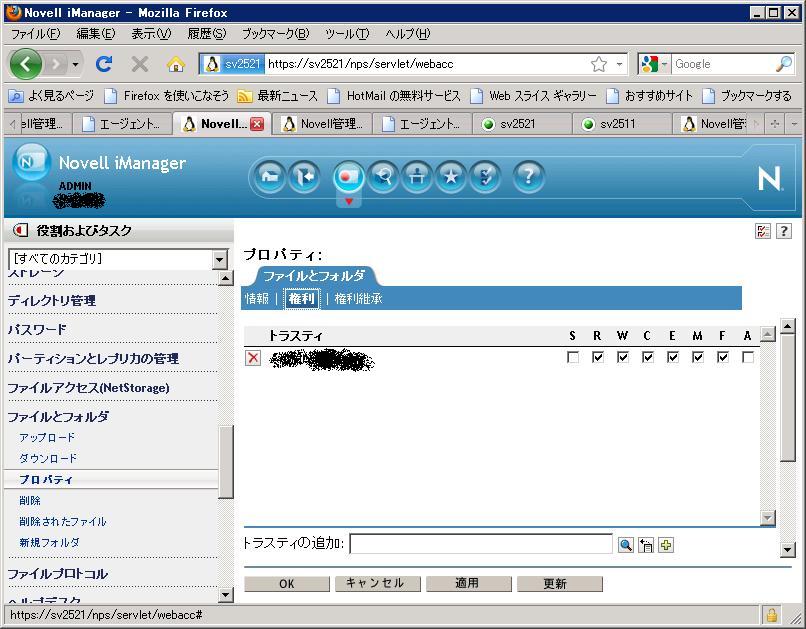Click the small help icon above properties panel
The image size is (806, 629).
(x=783, y=231)
